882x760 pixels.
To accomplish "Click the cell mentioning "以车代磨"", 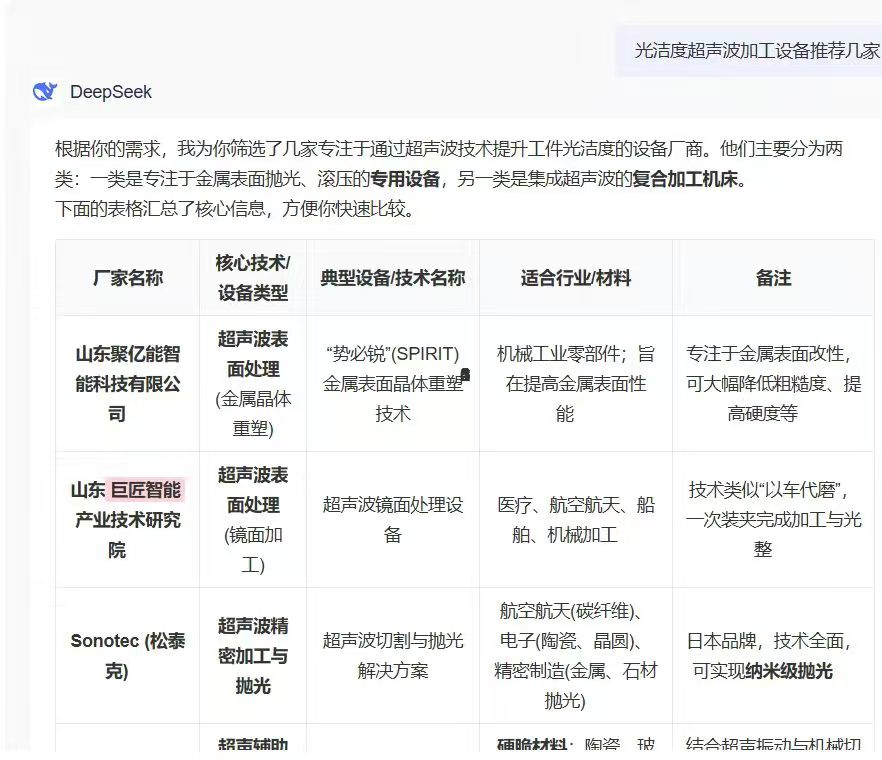I will point(773,520).
